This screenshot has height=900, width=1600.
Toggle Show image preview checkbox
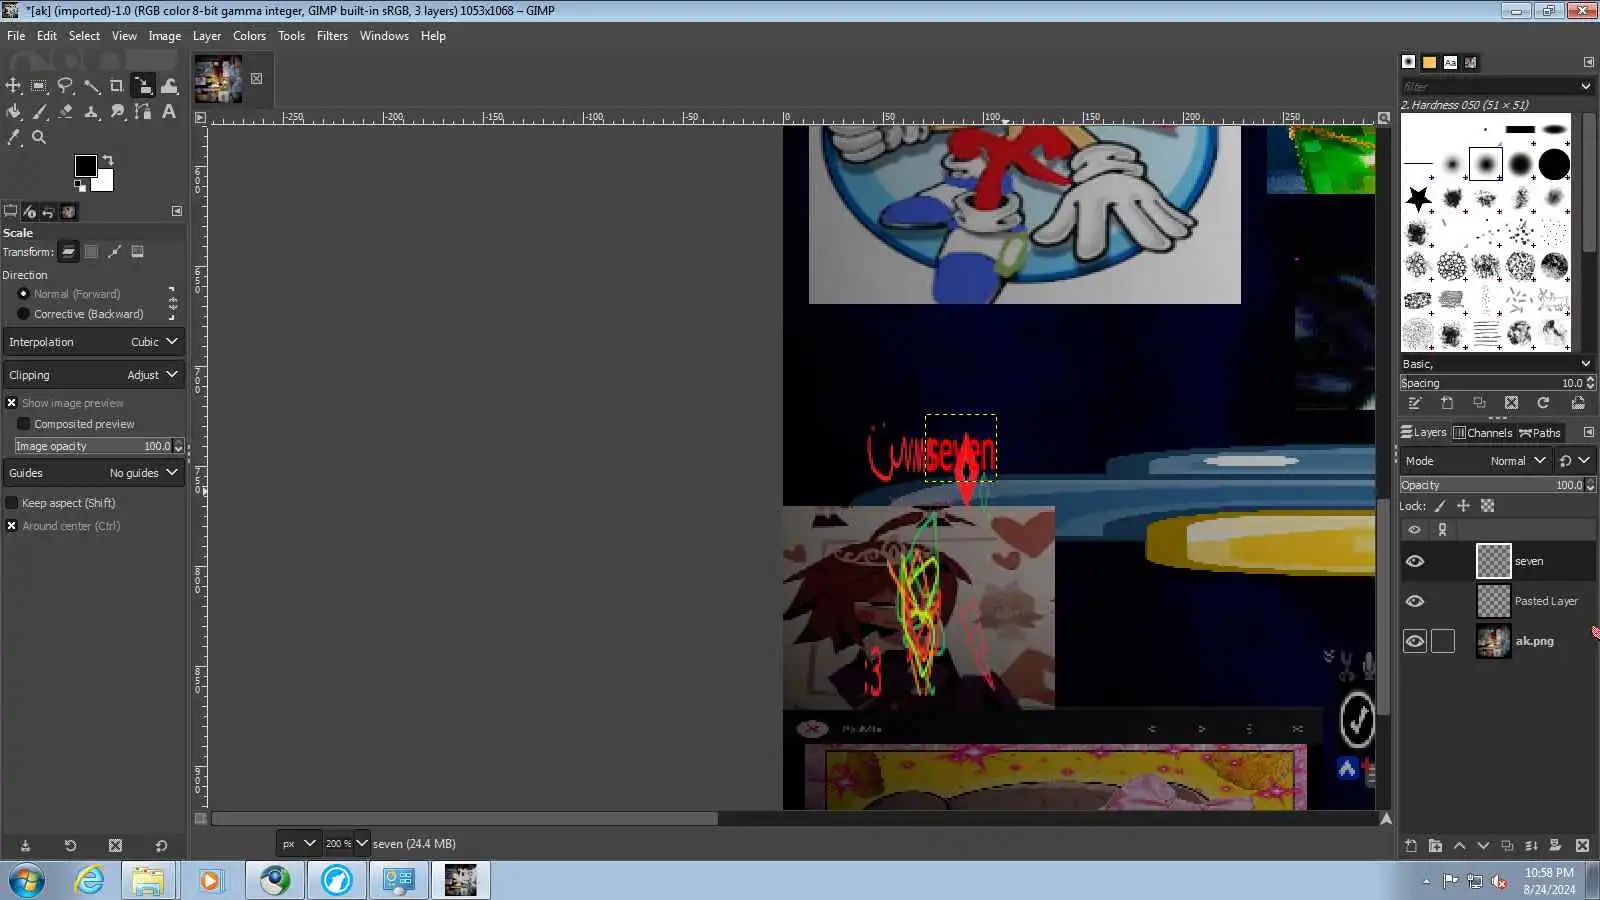click(x=12, y=403)
